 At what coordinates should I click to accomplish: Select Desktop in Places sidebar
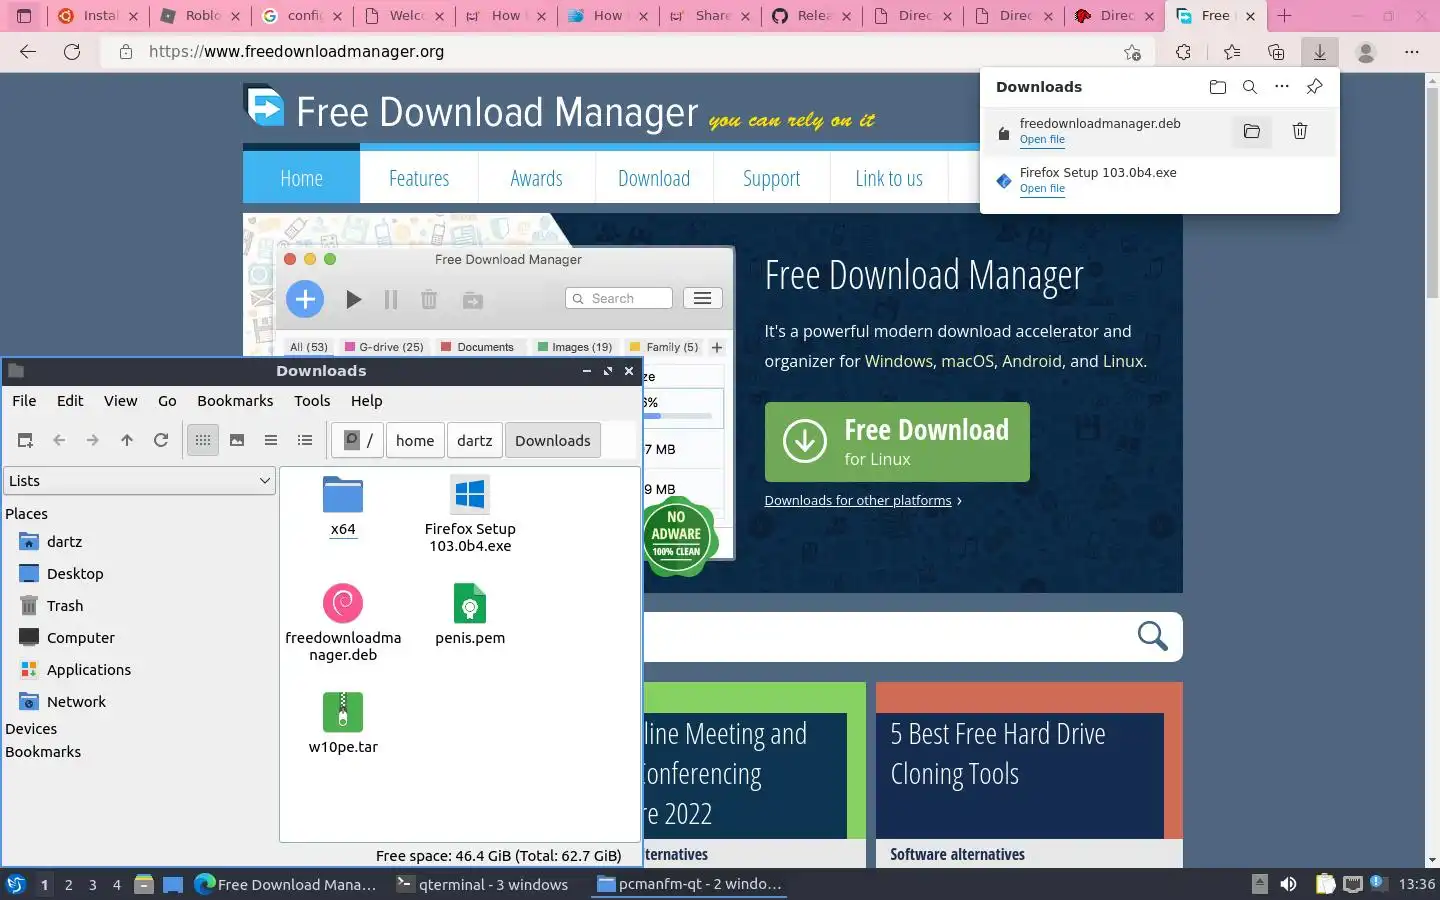tap(75, 574)
